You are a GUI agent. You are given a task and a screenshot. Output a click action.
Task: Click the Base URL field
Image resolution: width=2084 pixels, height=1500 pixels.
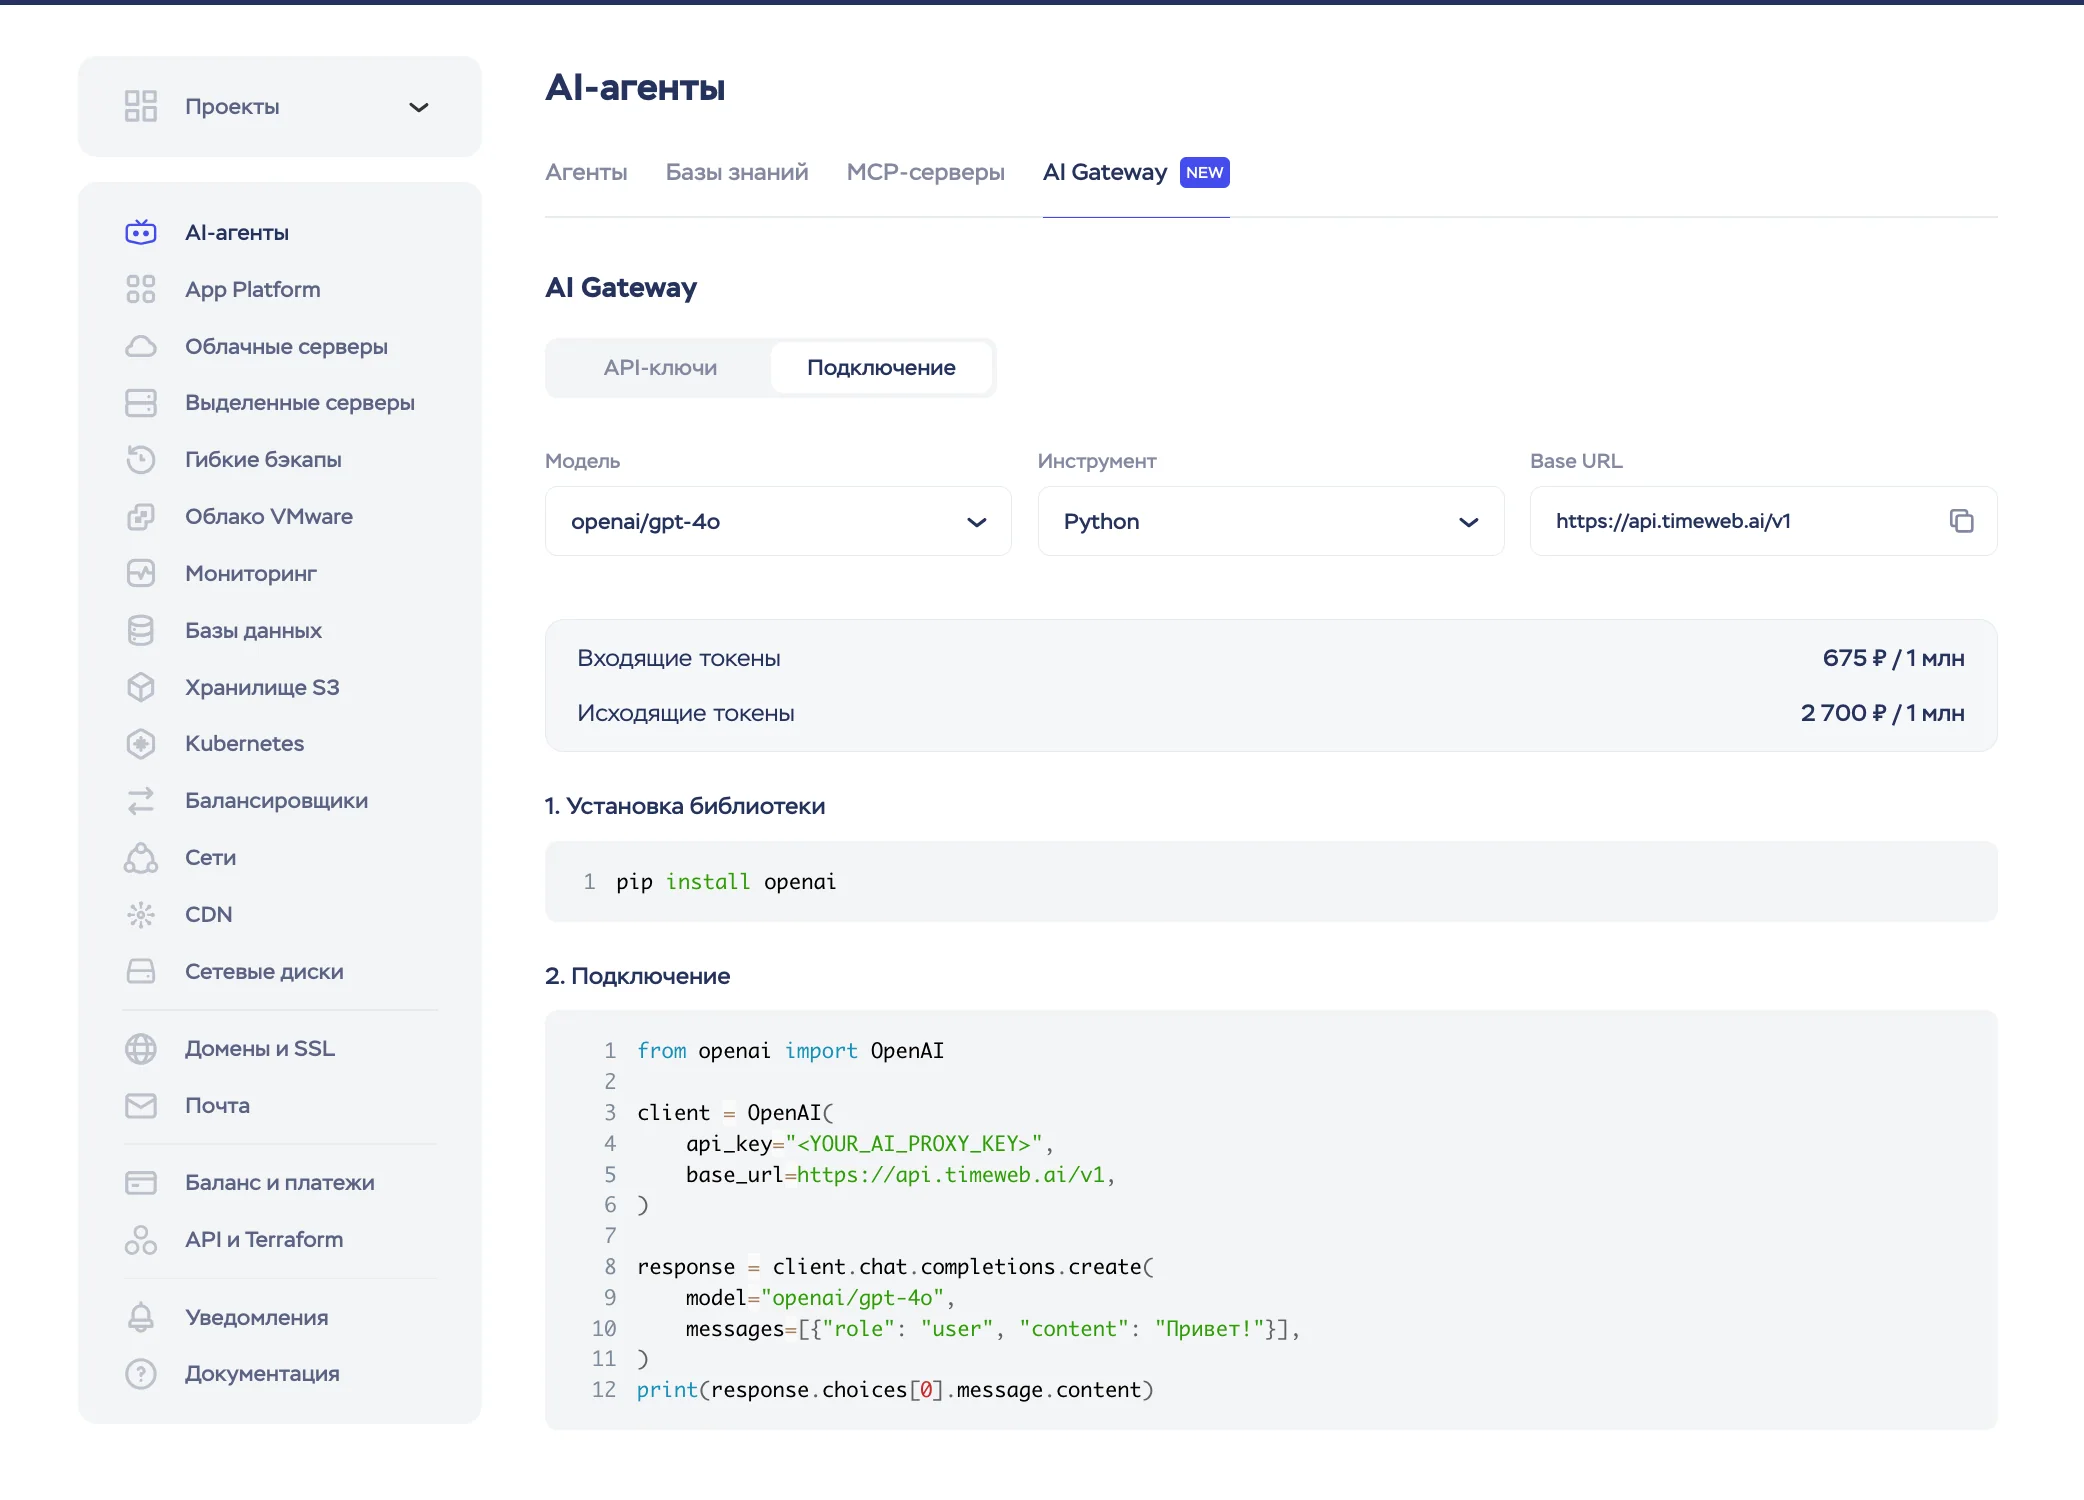1763,521
